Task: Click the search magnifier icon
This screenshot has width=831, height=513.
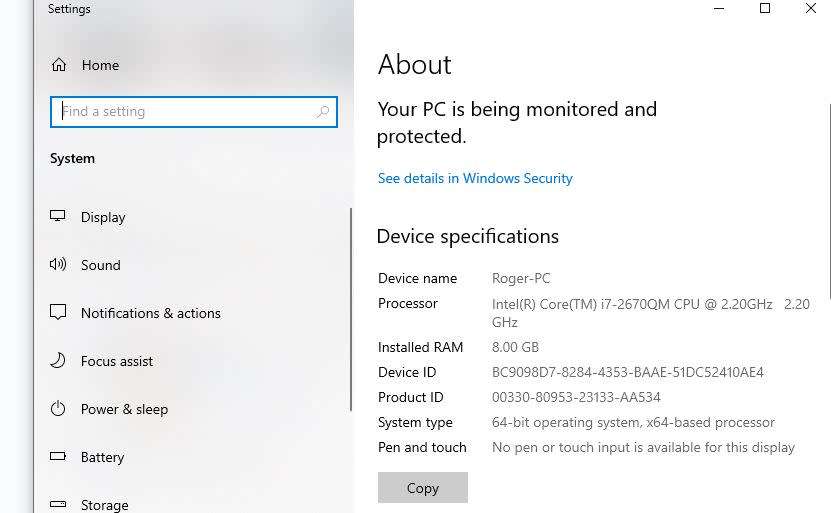Action: pyautogui.click(x=322, y=112)
